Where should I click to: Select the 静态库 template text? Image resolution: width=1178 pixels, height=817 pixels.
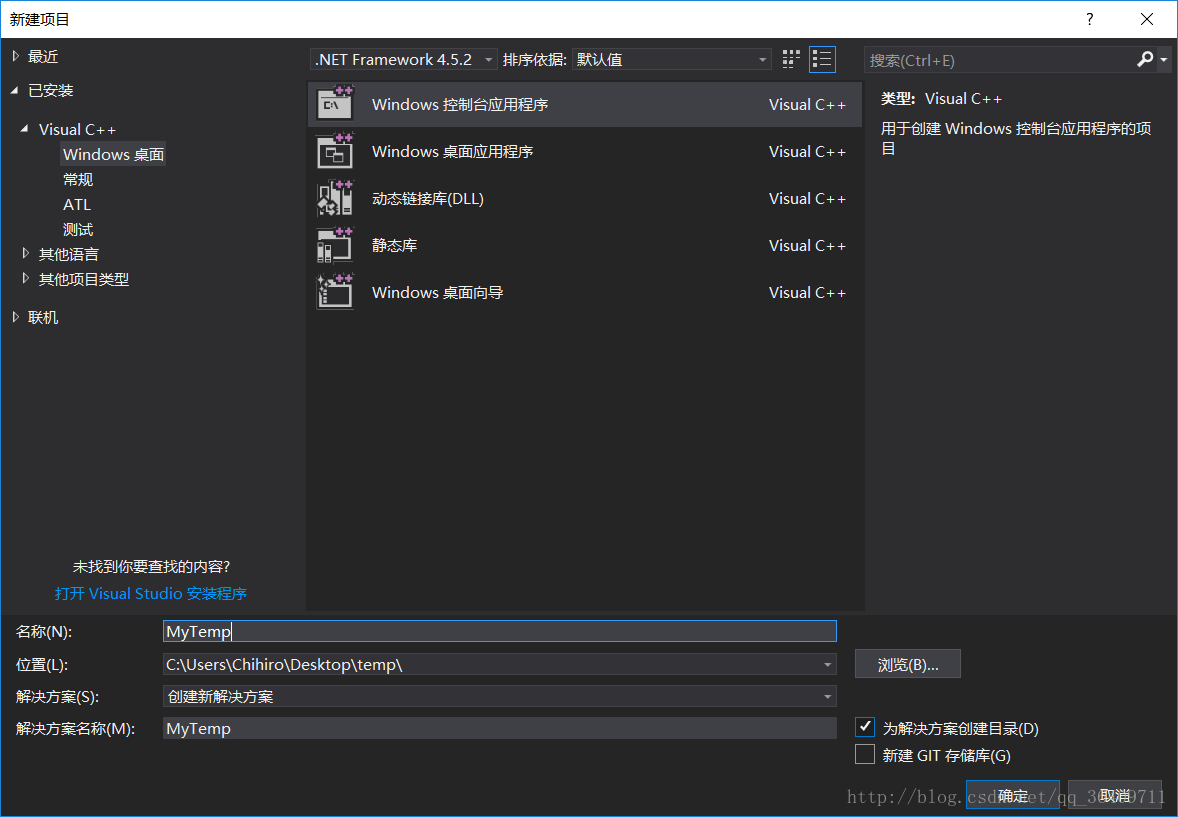click(x=394, y=245)
